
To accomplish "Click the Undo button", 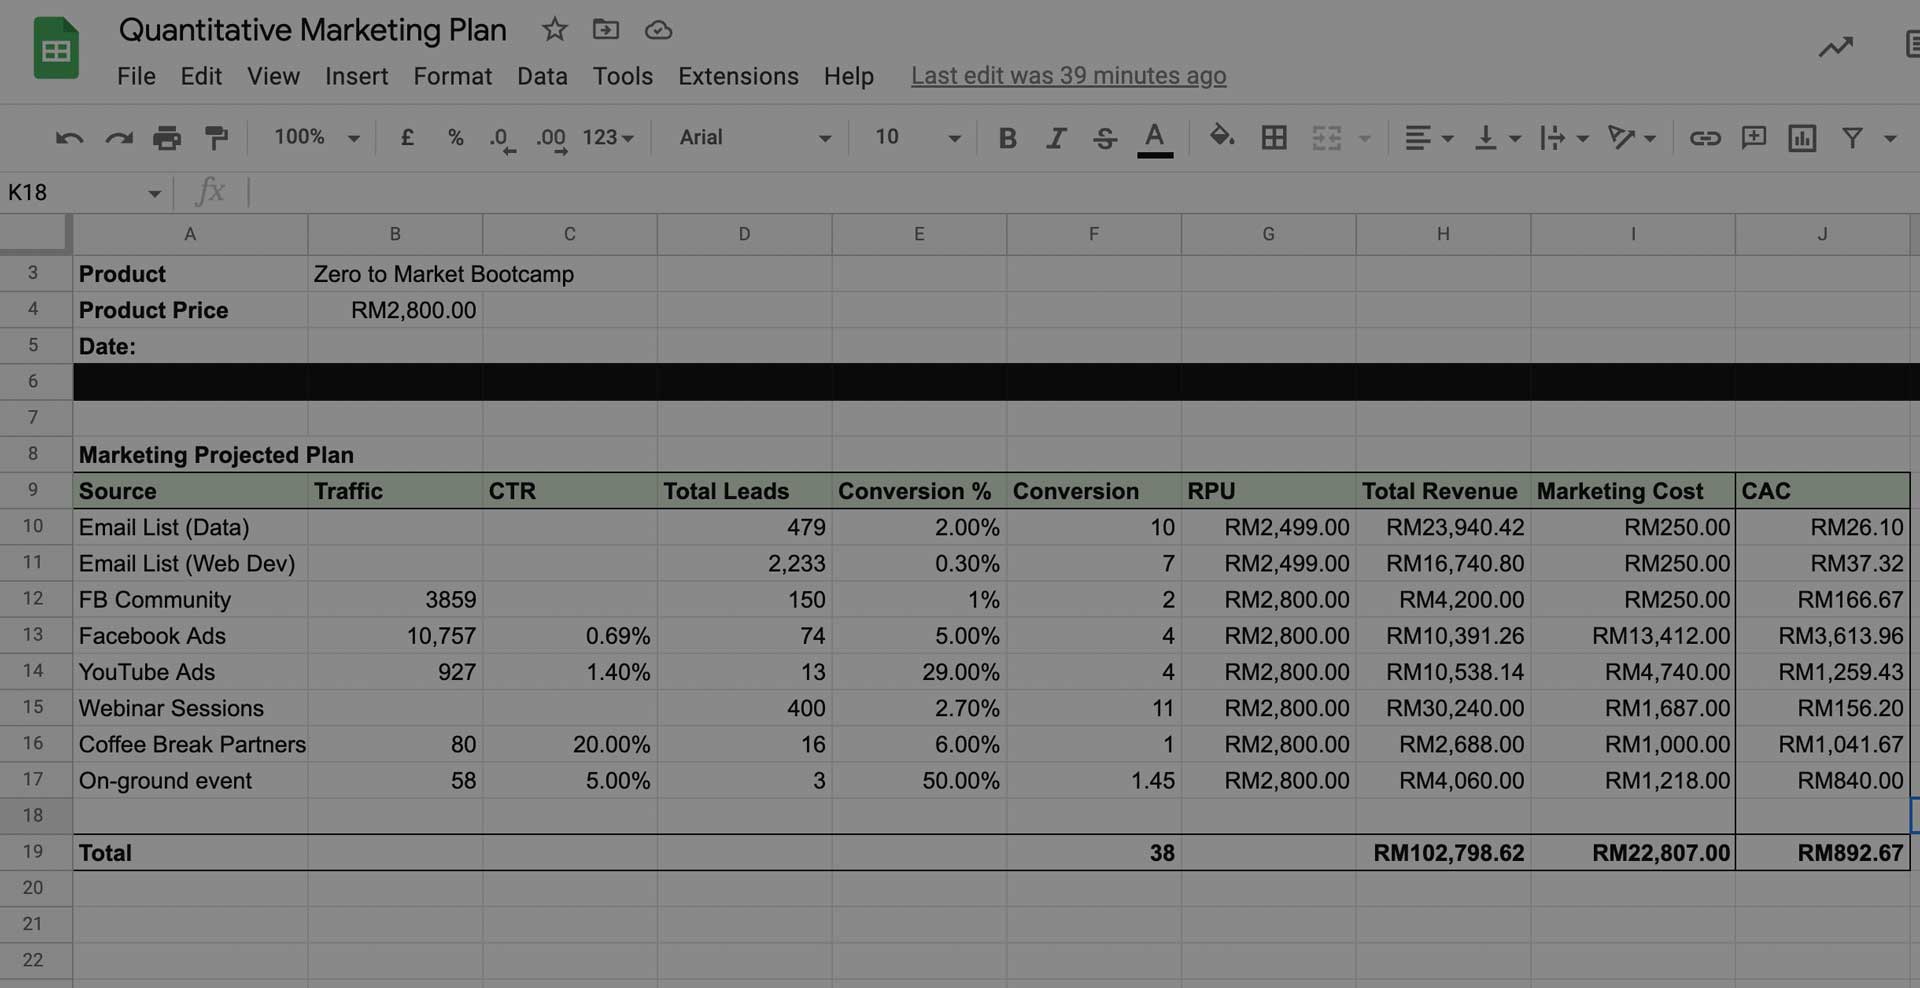I will coord(68,137).
